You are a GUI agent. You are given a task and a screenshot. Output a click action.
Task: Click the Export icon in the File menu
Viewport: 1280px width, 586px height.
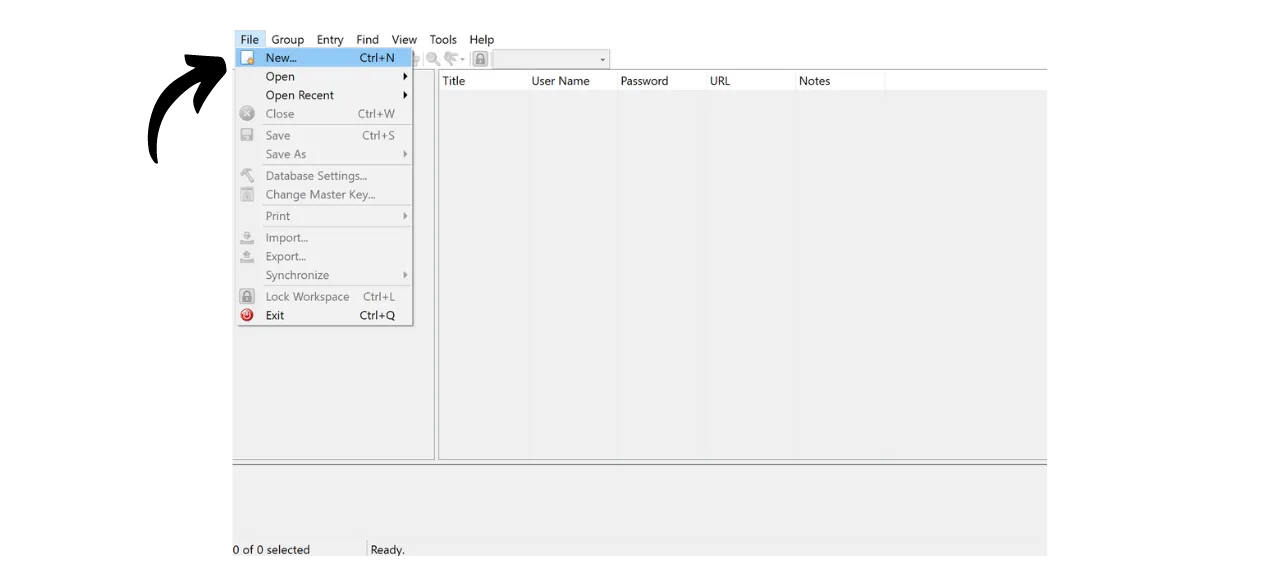(x=247, y=257)
